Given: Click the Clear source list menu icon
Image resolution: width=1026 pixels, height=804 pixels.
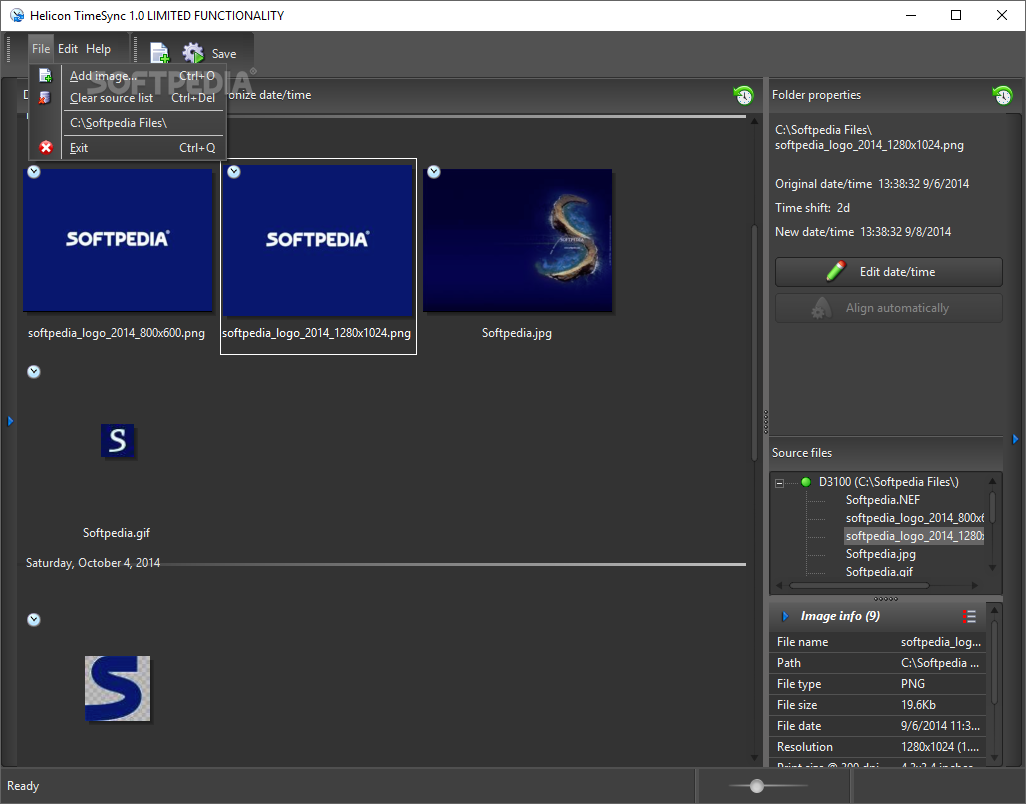Looking at the screenshot, I should point(44,98).
